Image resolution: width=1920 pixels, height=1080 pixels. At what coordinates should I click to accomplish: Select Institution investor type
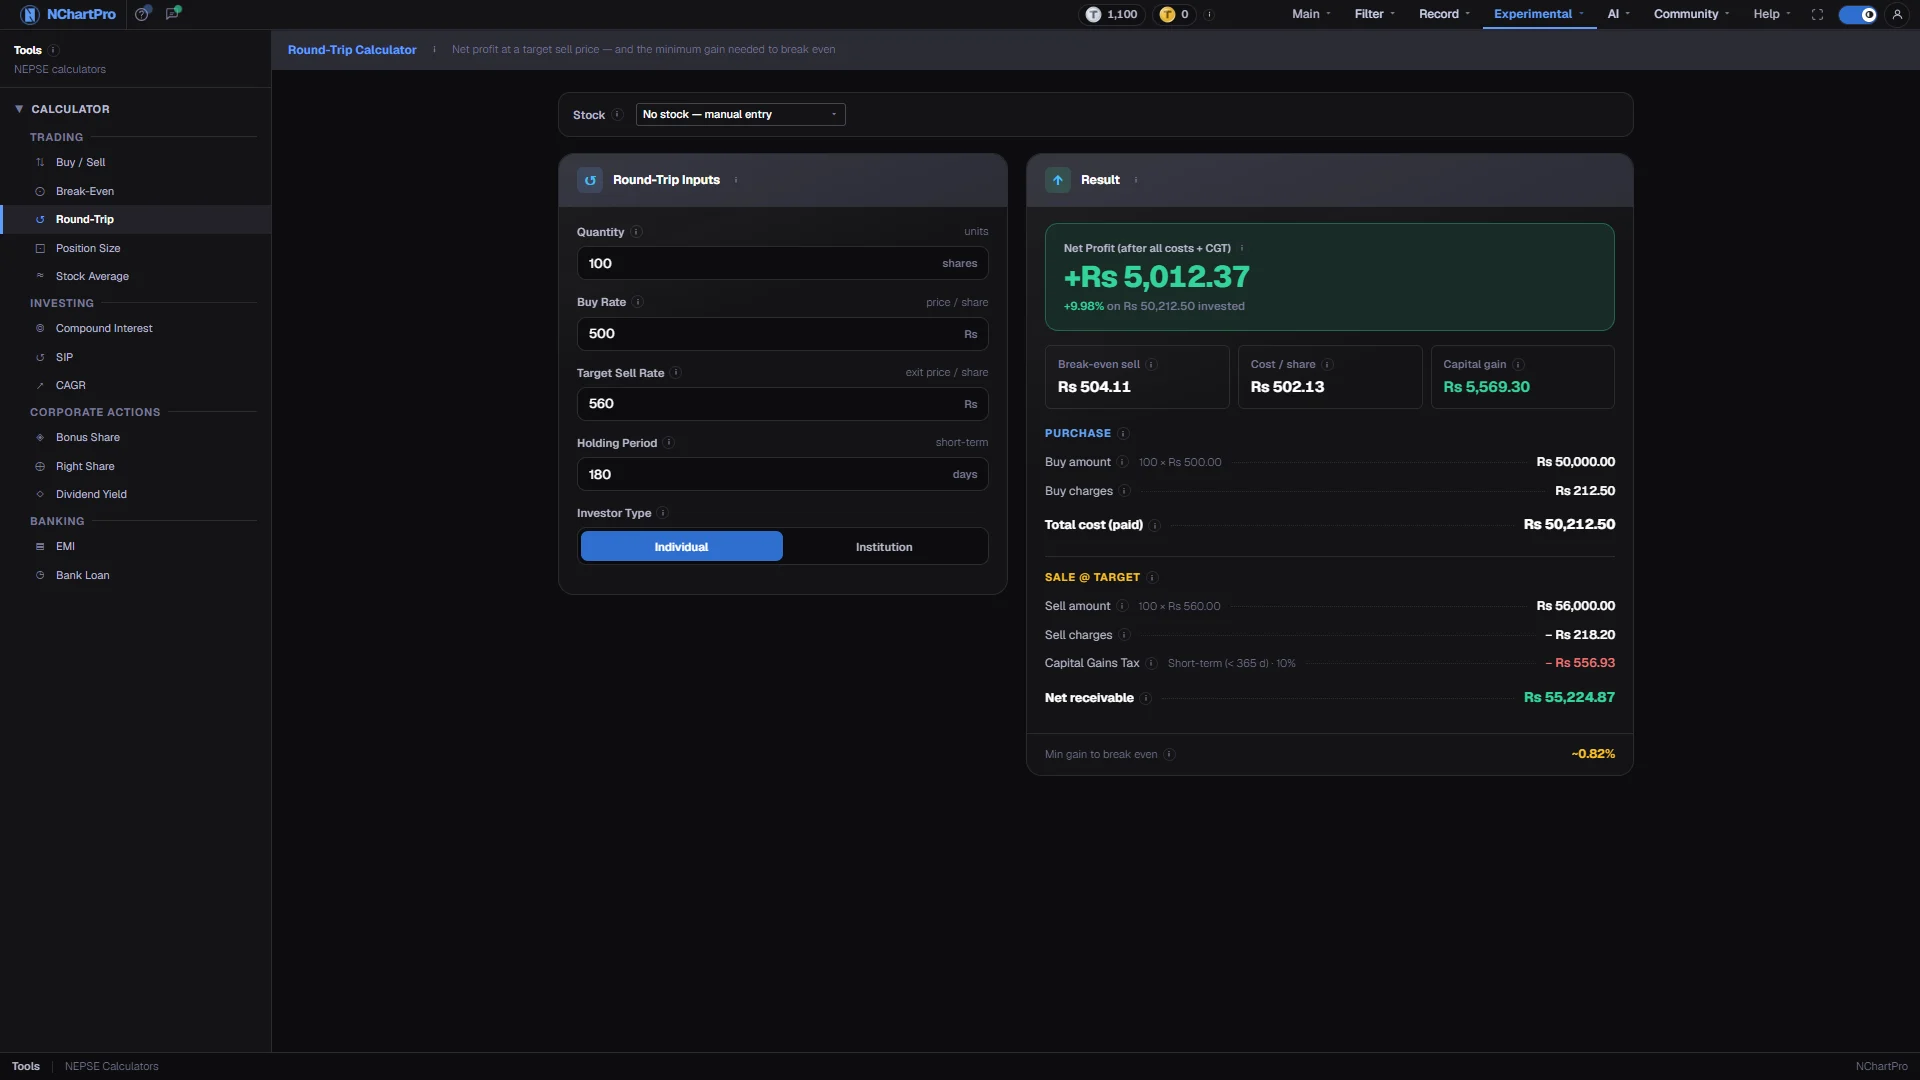tap(884, 547)
